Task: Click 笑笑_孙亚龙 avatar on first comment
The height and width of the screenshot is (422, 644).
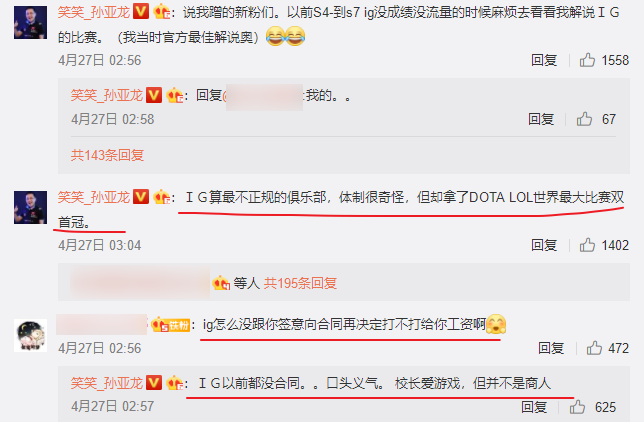Action: [30, 22]
